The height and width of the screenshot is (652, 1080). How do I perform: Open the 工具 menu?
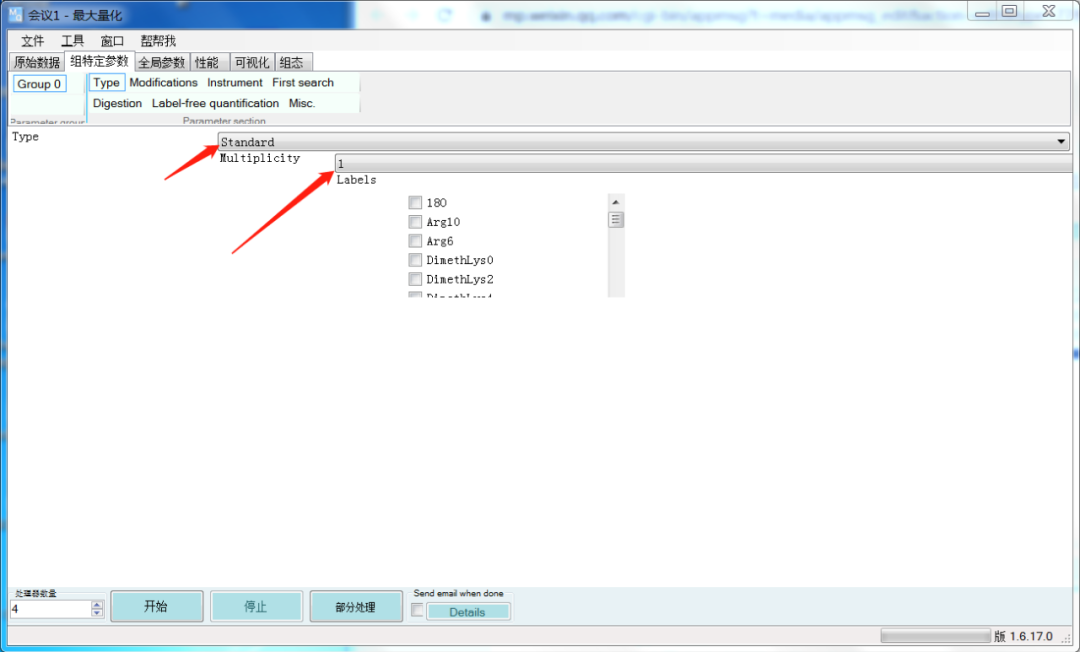[x=71, y=41]
